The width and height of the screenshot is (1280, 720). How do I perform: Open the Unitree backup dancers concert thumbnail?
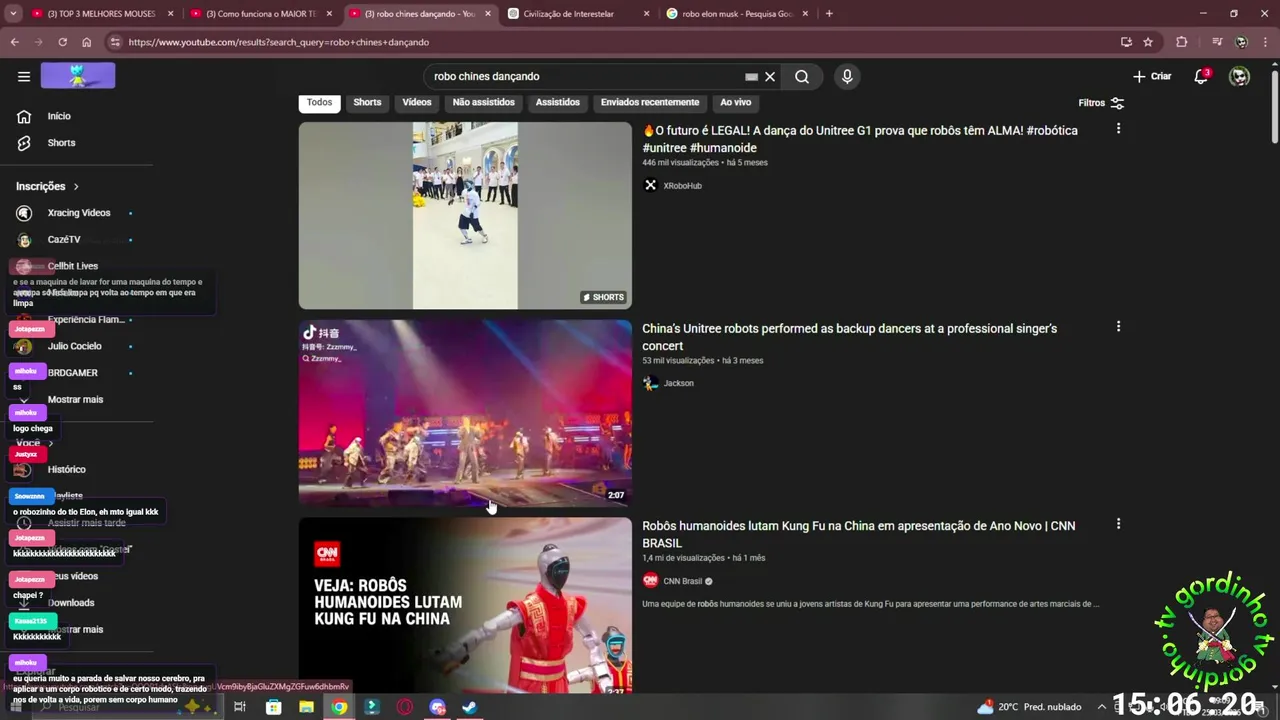click(x=465, y=413)
